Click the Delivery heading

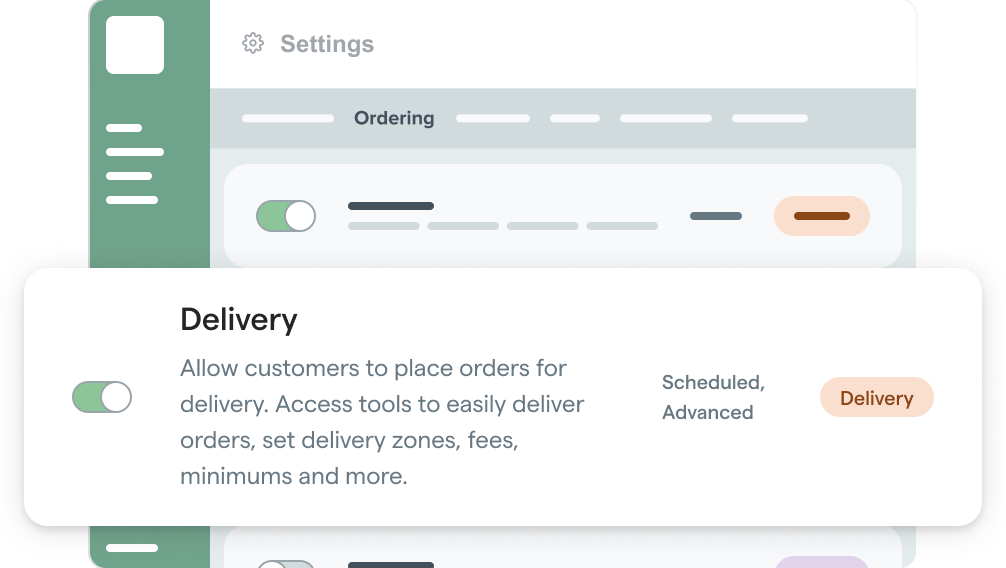pyautogui.click(x=239, y=320)
